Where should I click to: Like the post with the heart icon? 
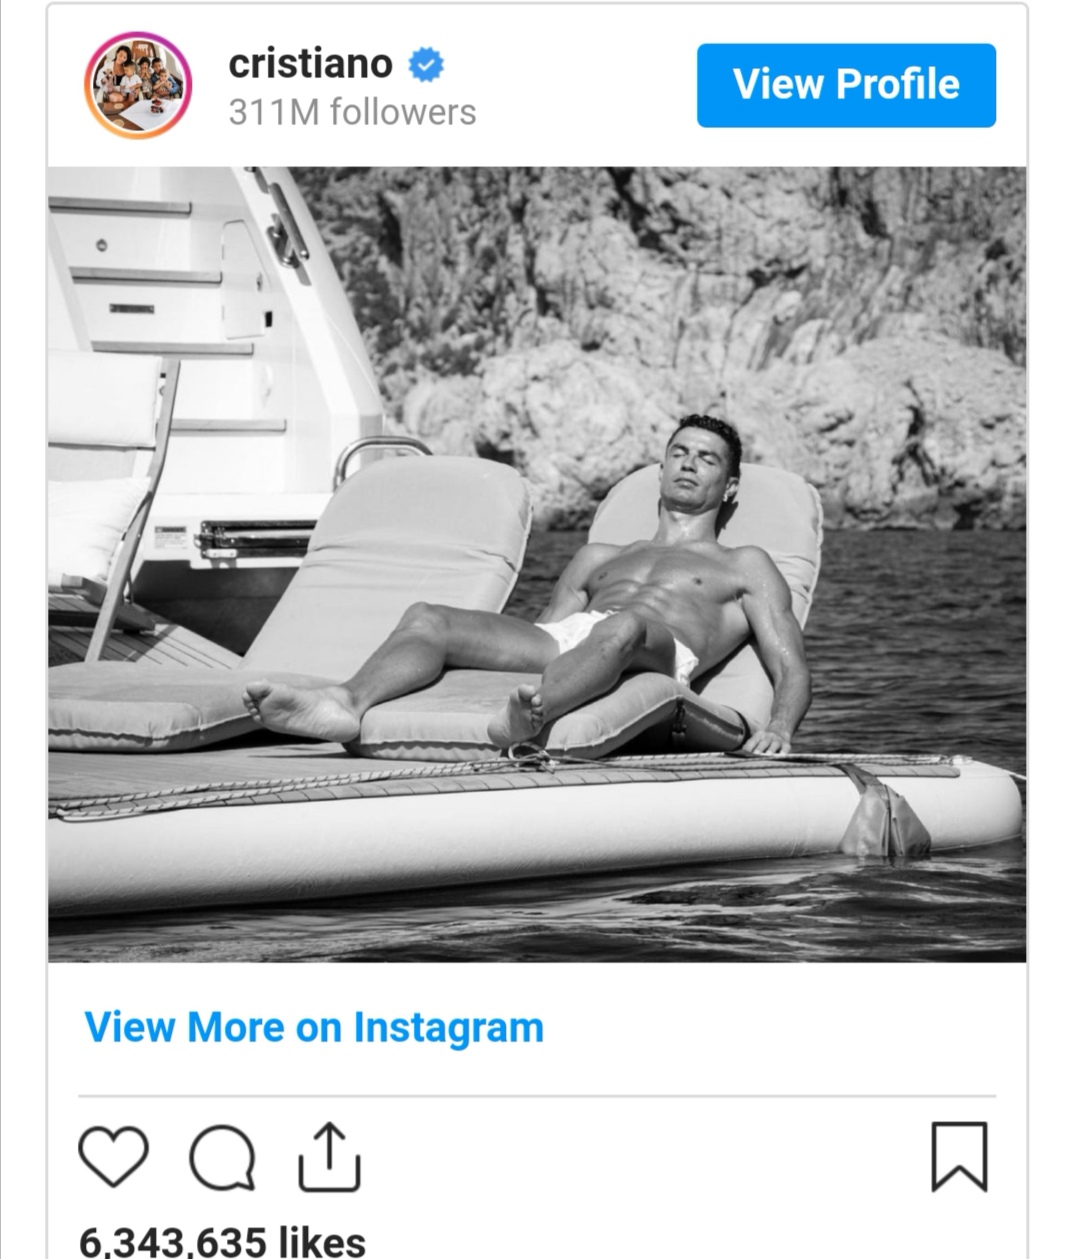pos(113,1157)
